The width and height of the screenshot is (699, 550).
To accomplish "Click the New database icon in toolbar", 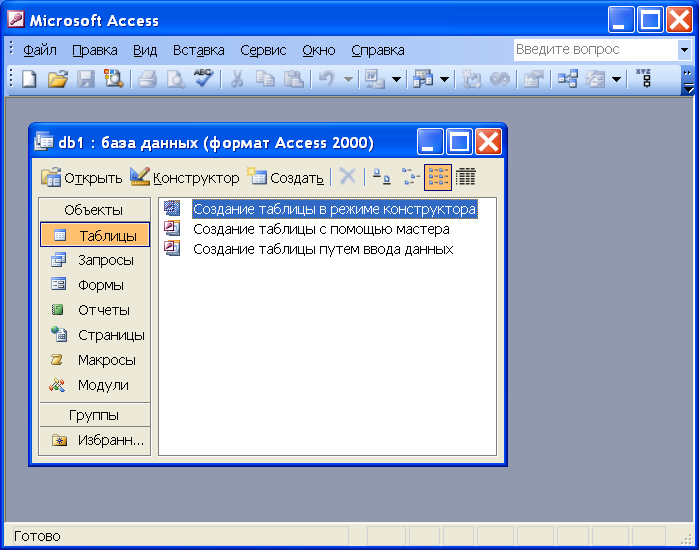I will pos(29,79).
